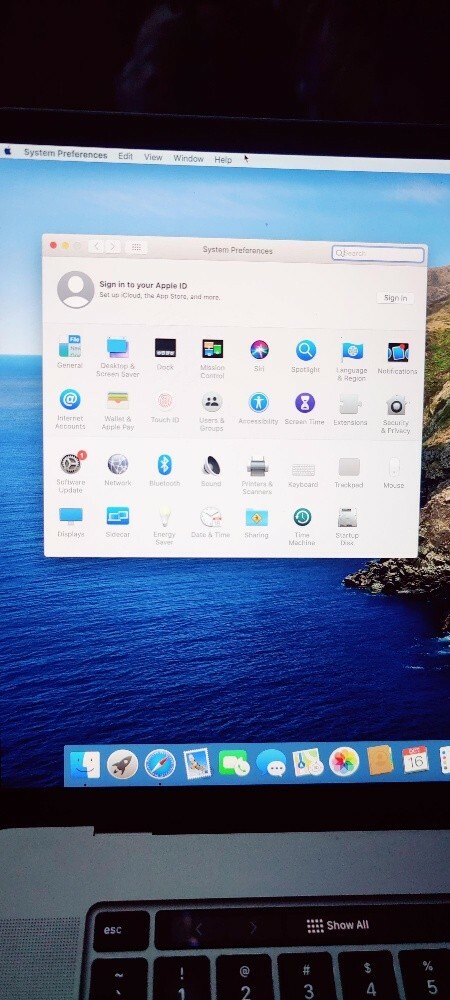Screen dimensions: 450x1000
Task: Go back with the toolbar back arrow
Action: coord(96,246)
